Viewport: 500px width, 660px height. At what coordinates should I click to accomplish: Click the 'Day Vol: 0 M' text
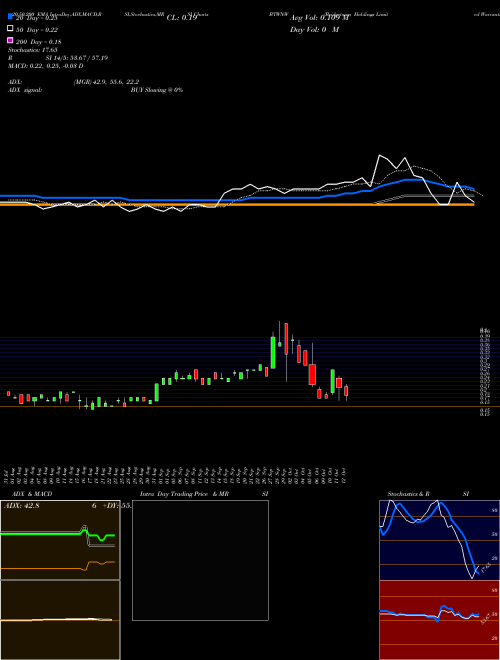point(314,30)
